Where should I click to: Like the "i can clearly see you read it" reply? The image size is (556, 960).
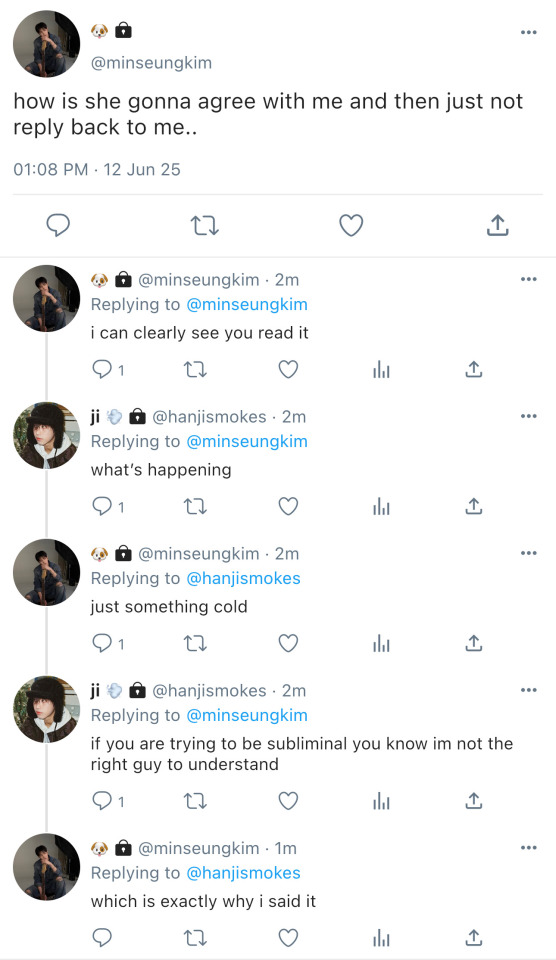point(288,370)
